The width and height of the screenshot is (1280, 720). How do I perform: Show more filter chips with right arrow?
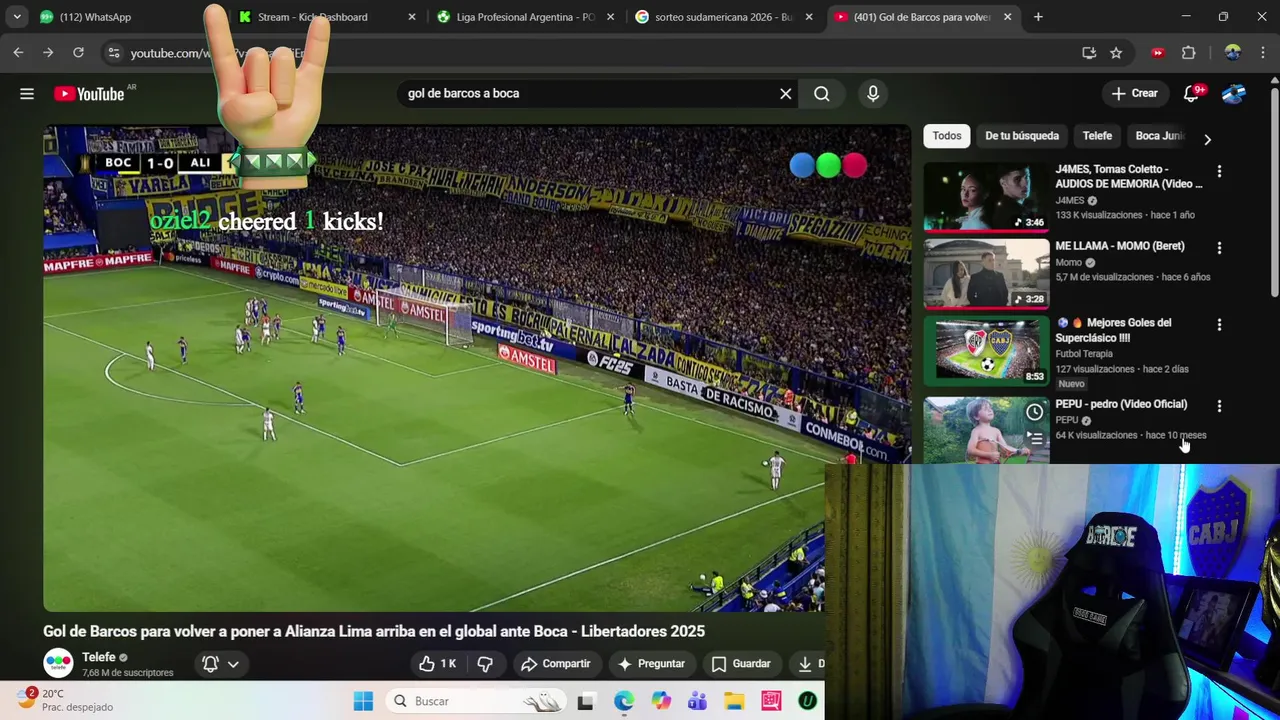tap(1207, 139)
